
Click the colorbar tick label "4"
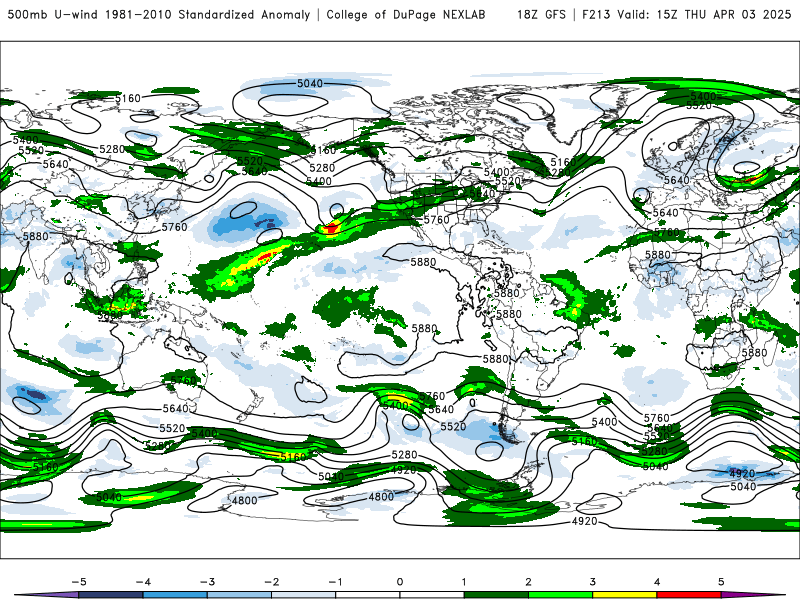(657, 582)
